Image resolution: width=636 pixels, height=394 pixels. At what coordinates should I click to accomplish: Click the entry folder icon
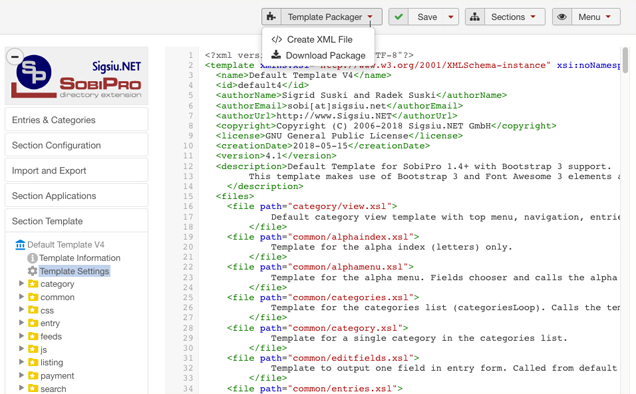(33, 323)
